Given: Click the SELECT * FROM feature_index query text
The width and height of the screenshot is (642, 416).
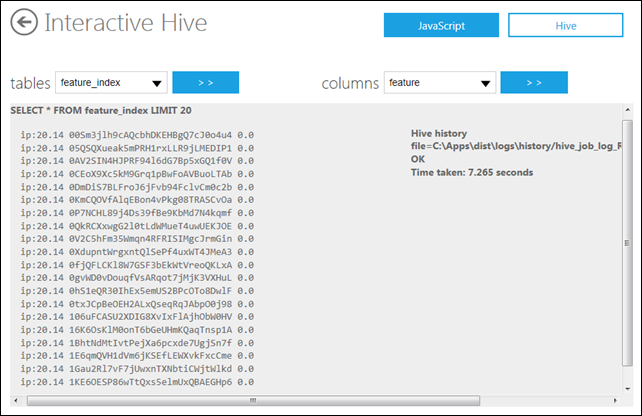Looking at the screenshot, I should point(101,111).
